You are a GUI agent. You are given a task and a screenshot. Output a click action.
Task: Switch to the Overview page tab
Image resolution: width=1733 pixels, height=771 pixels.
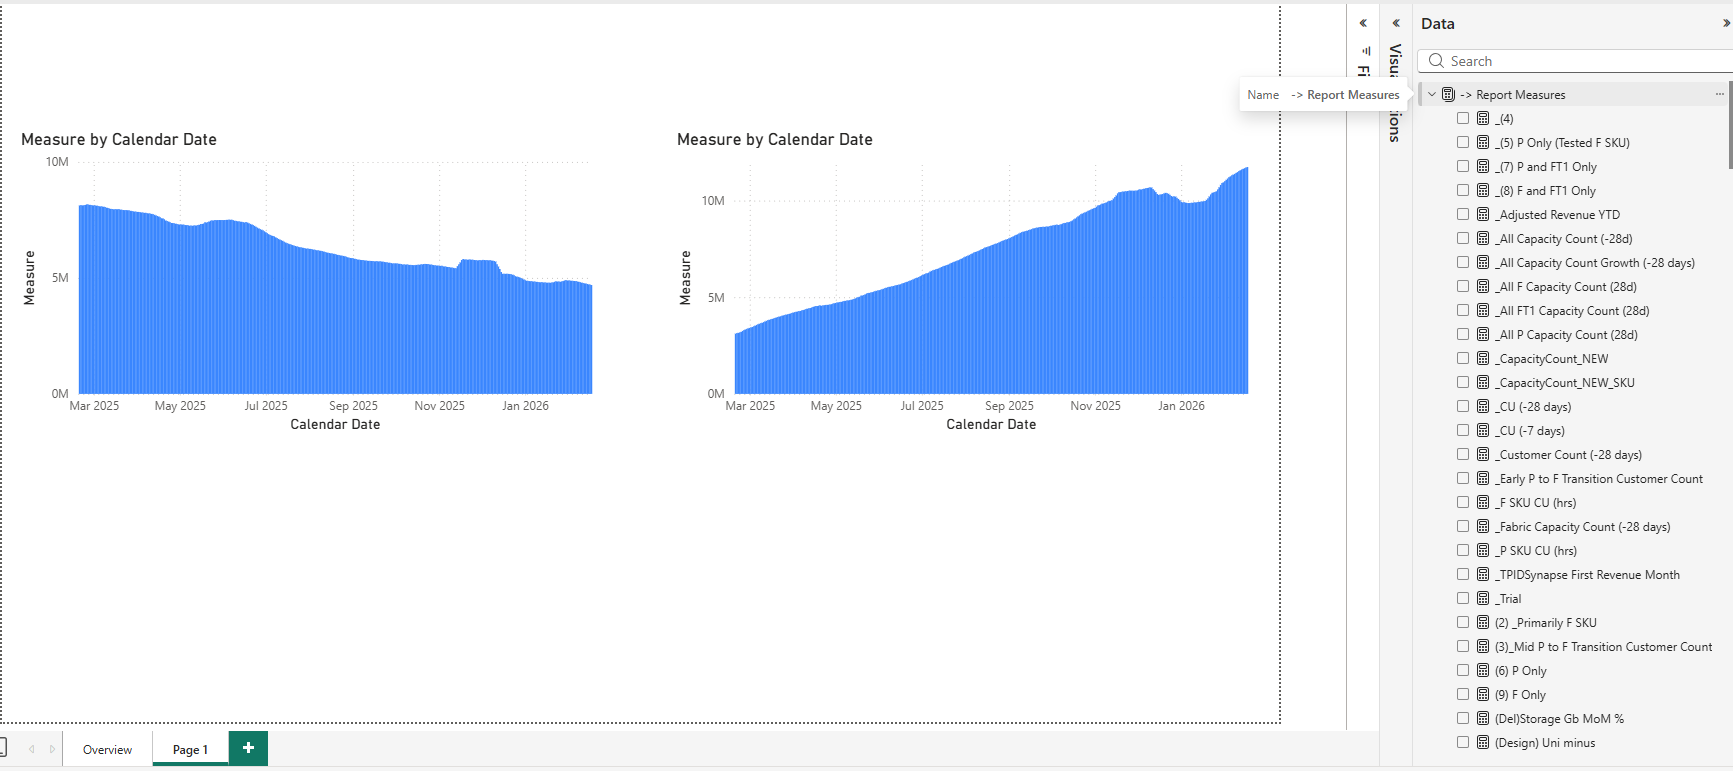[107, 749]
